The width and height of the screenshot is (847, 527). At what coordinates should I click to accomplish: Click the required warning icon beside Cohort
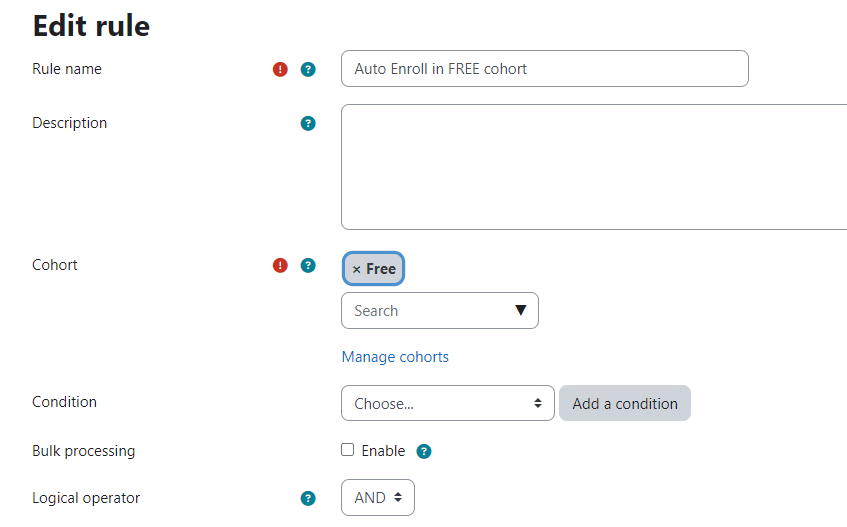click(x=280, y=265)
